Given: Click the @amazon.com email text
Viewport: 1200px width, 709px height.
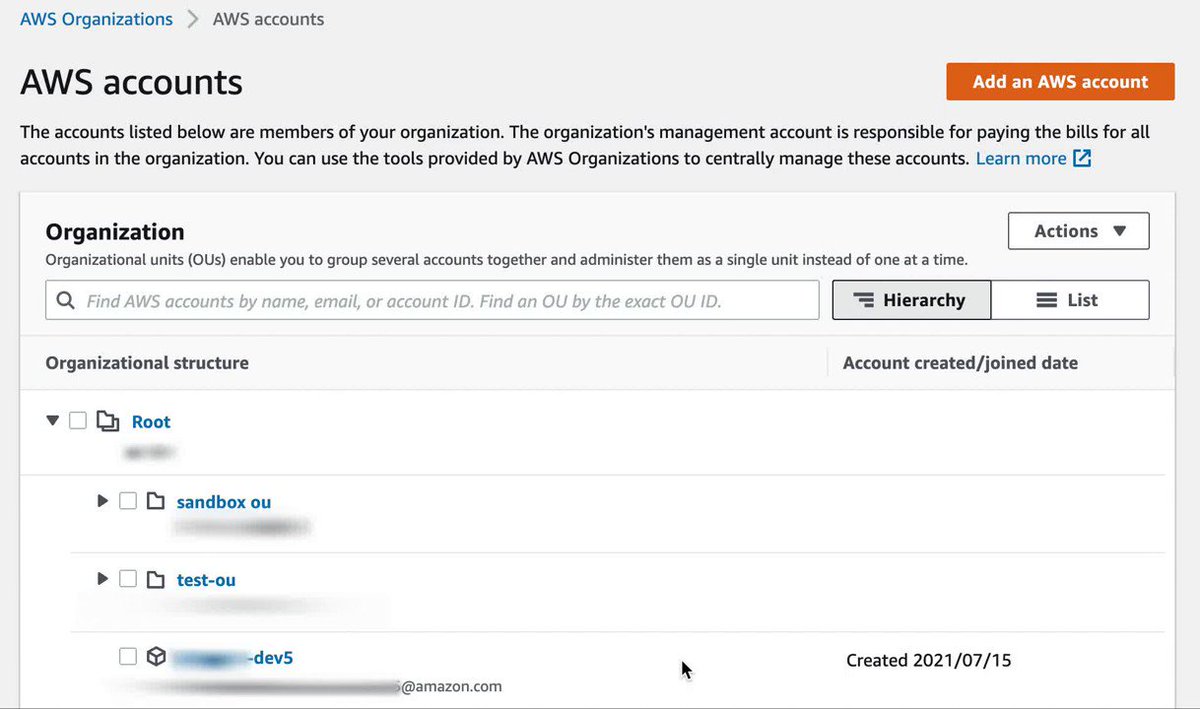Looking at the screenshot, I should 451,686.
